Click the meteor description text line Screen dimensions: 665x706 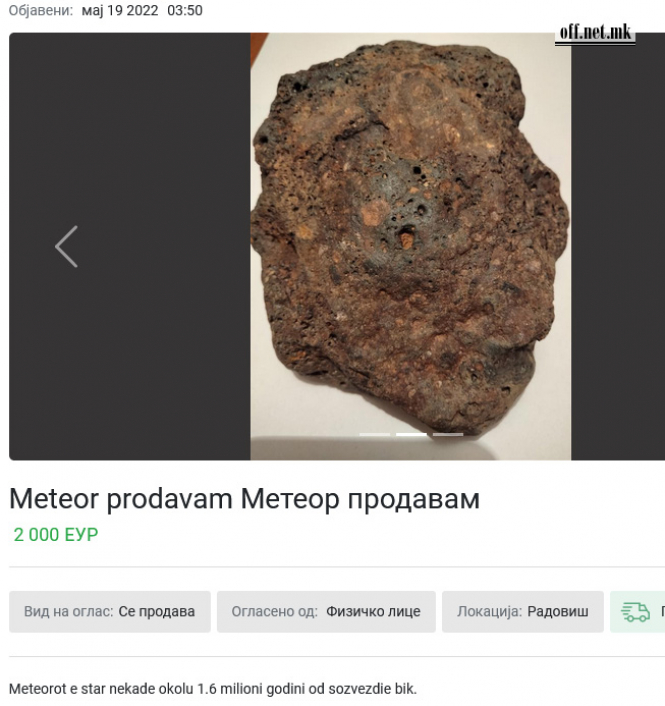(x=213, y=689)
